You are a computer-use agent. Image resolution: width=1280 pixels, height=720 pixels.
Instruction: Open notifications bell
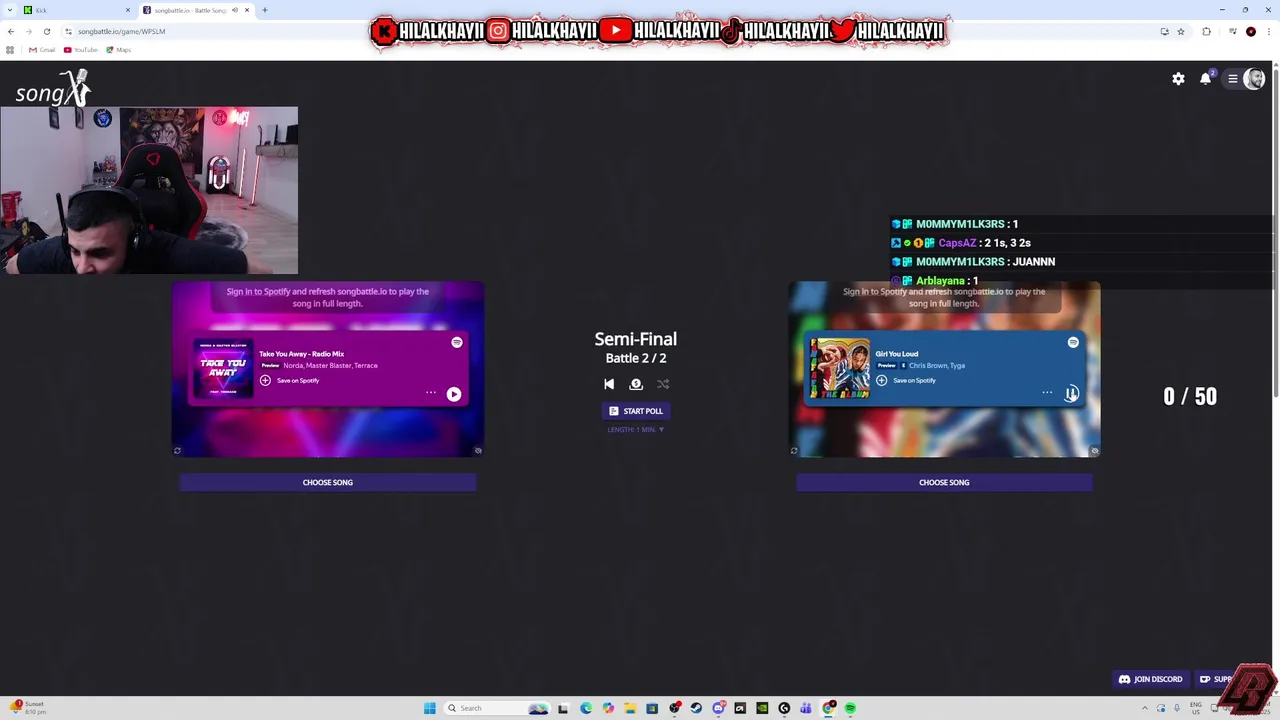click(x=1206, y=78)
